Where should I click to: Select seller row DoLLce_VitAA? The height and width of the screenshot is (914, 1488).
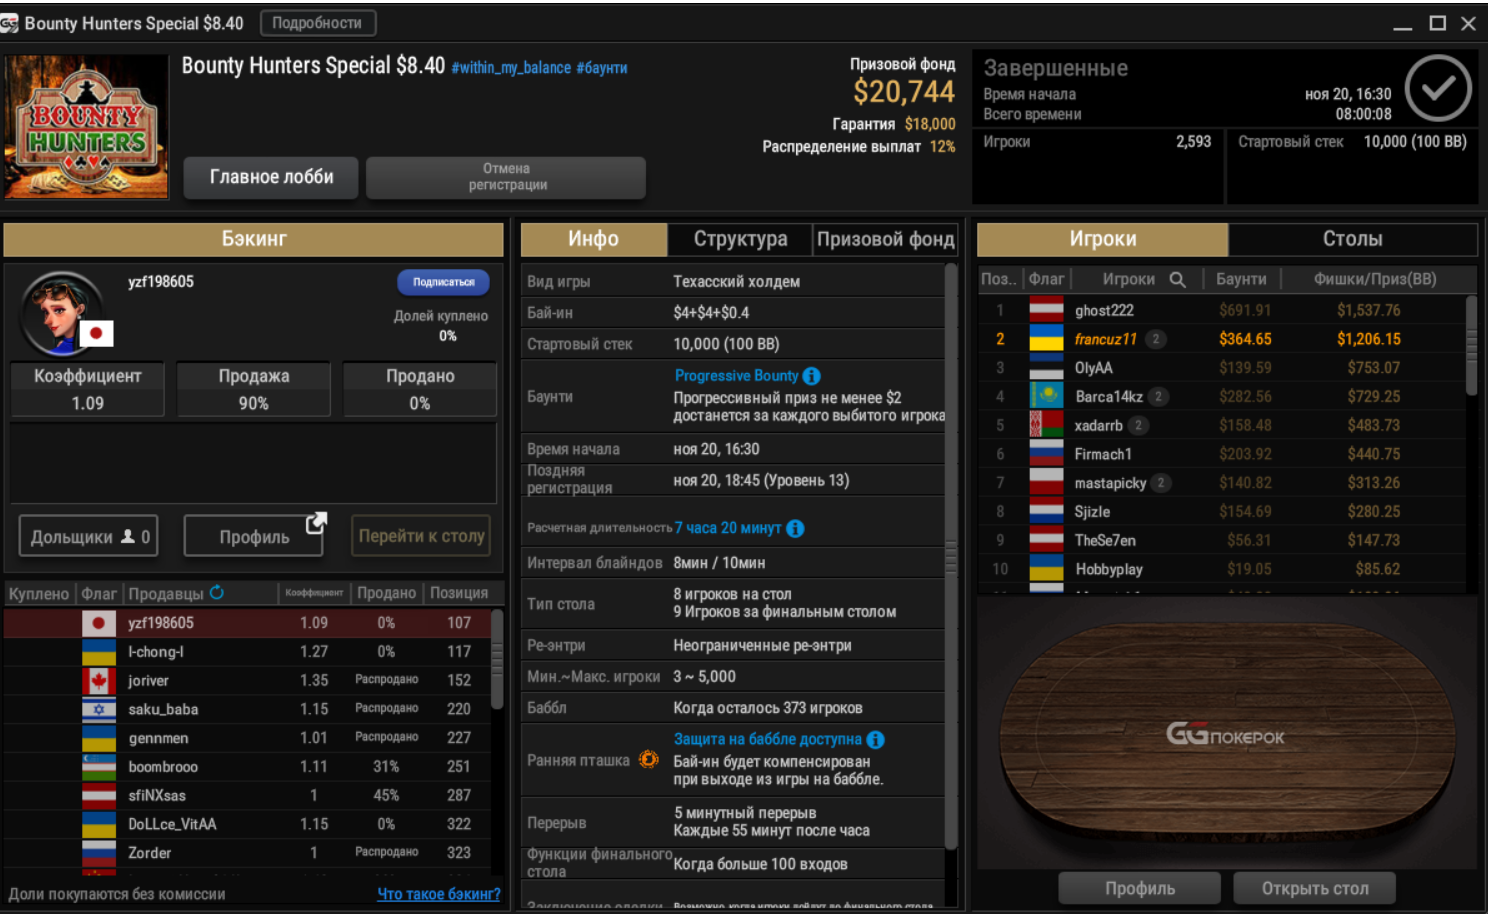pyautogui.click(x=248, y=825)
